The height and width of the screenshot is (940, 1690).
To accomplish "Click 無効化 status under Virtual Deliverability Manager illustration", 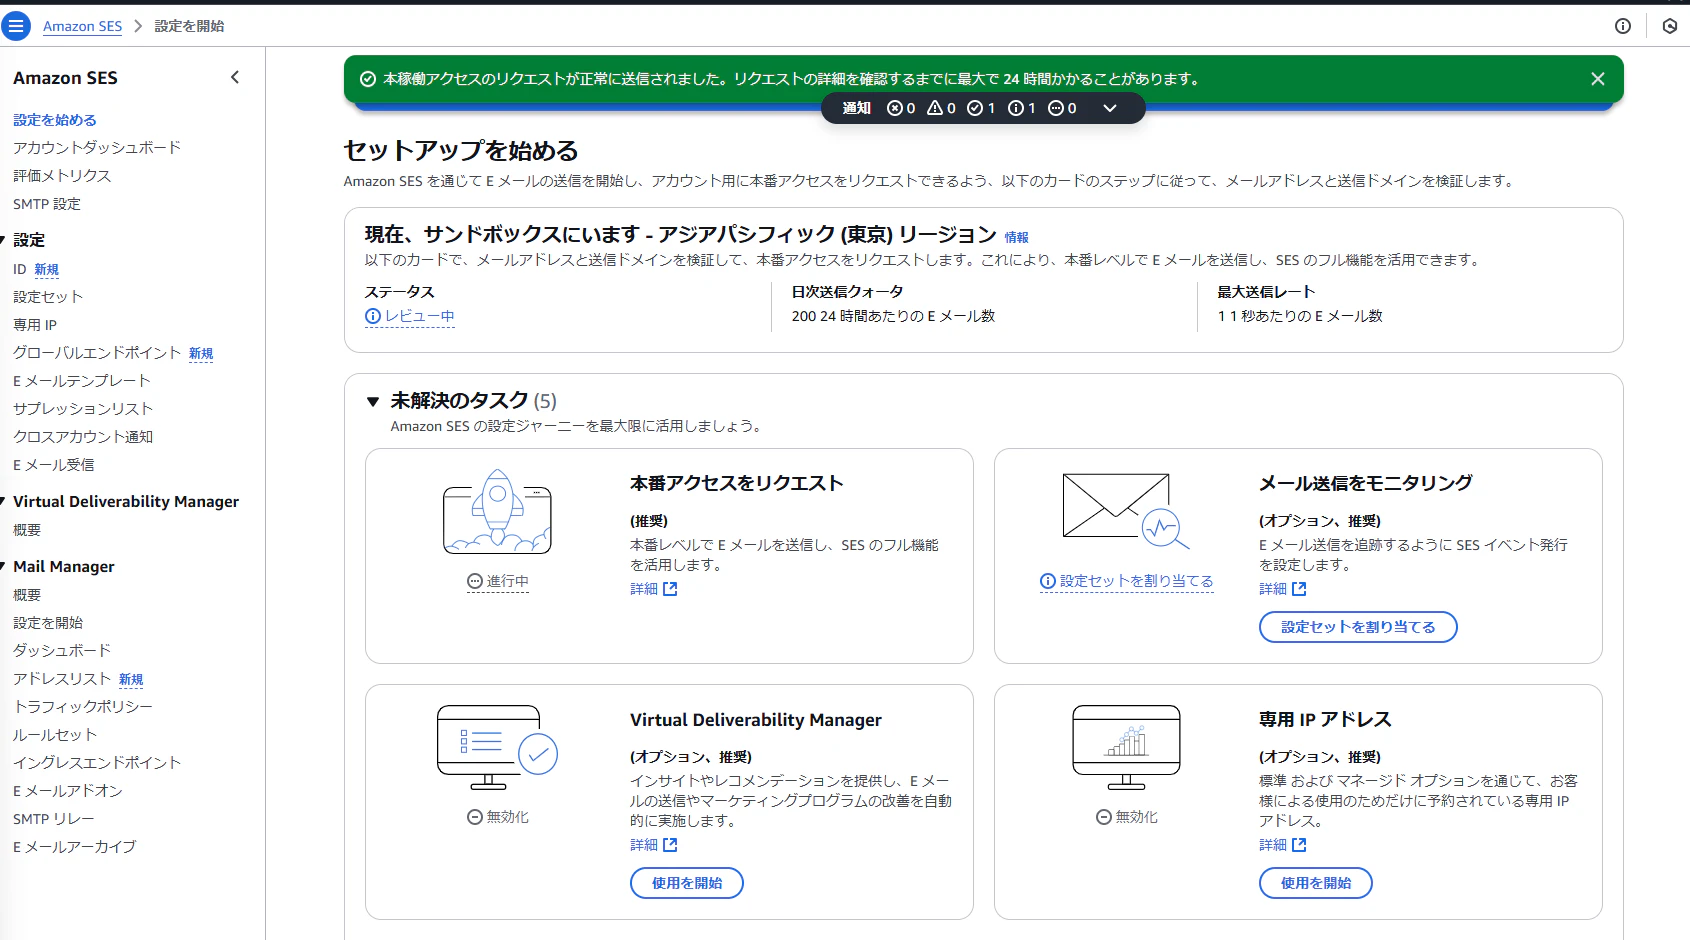I will coord(498,817).
